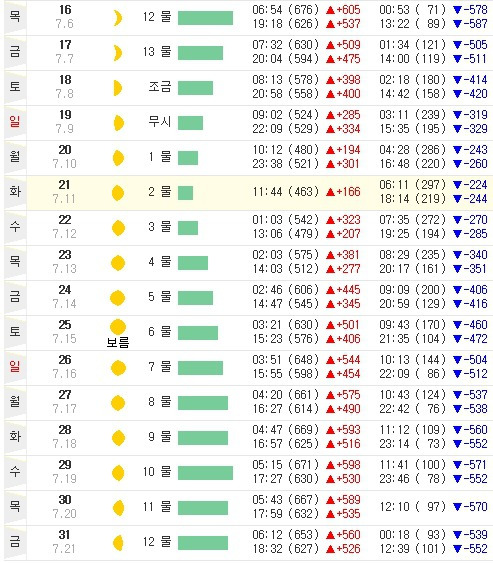Click the red 일 weekday tab for day 19

[15, 122]
